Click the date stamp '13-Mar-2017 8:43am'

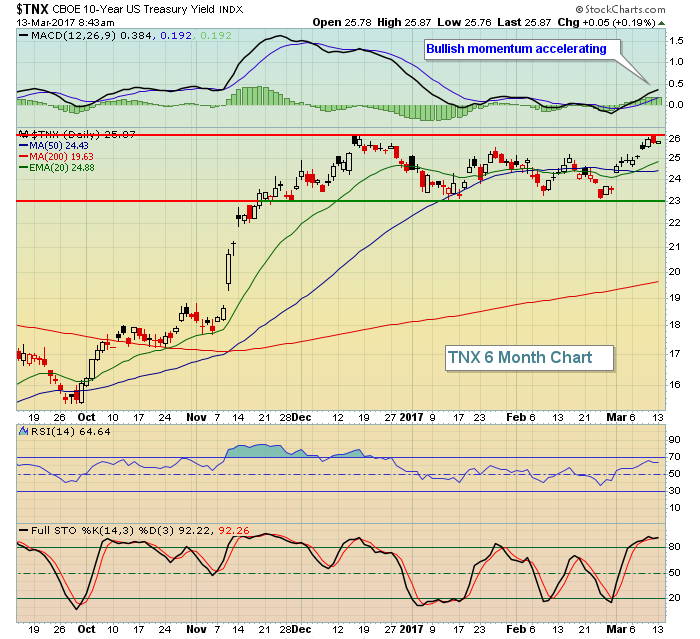pyautogui.click(x=66, y=22)
